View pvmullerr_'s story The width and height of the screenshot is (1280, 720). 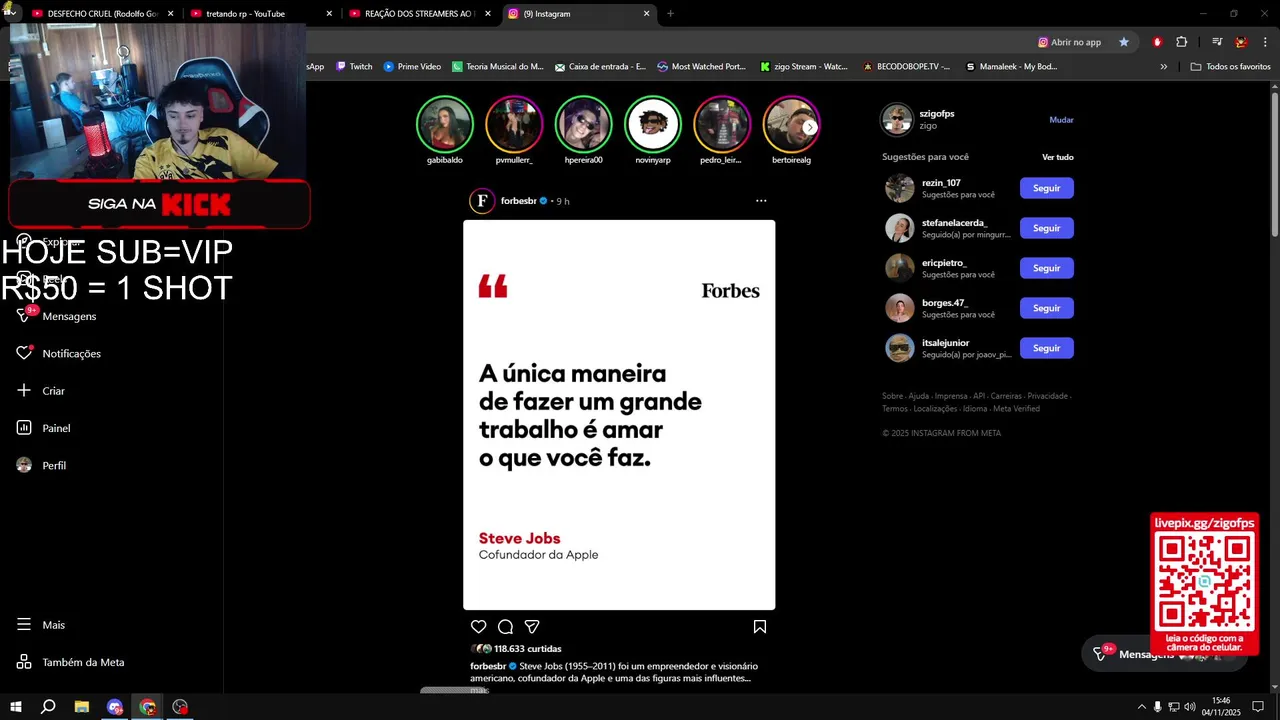click(x=514, y=124)
